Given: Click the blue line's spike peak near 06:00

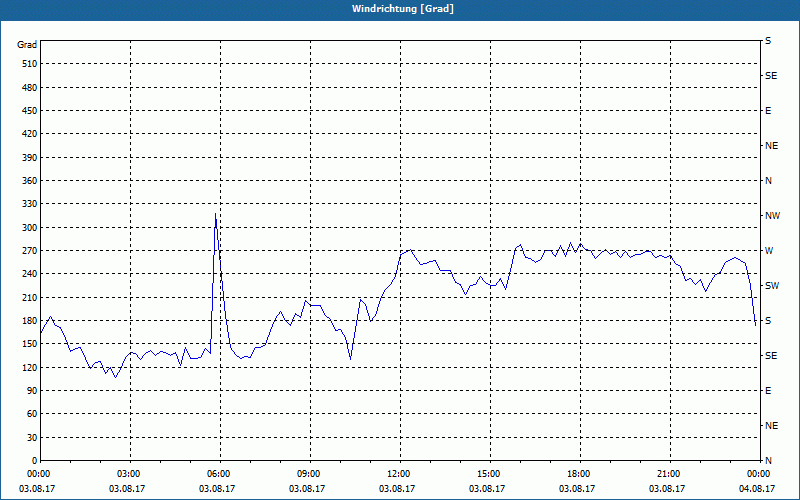Looking at the screenshot, I should 215,214.
